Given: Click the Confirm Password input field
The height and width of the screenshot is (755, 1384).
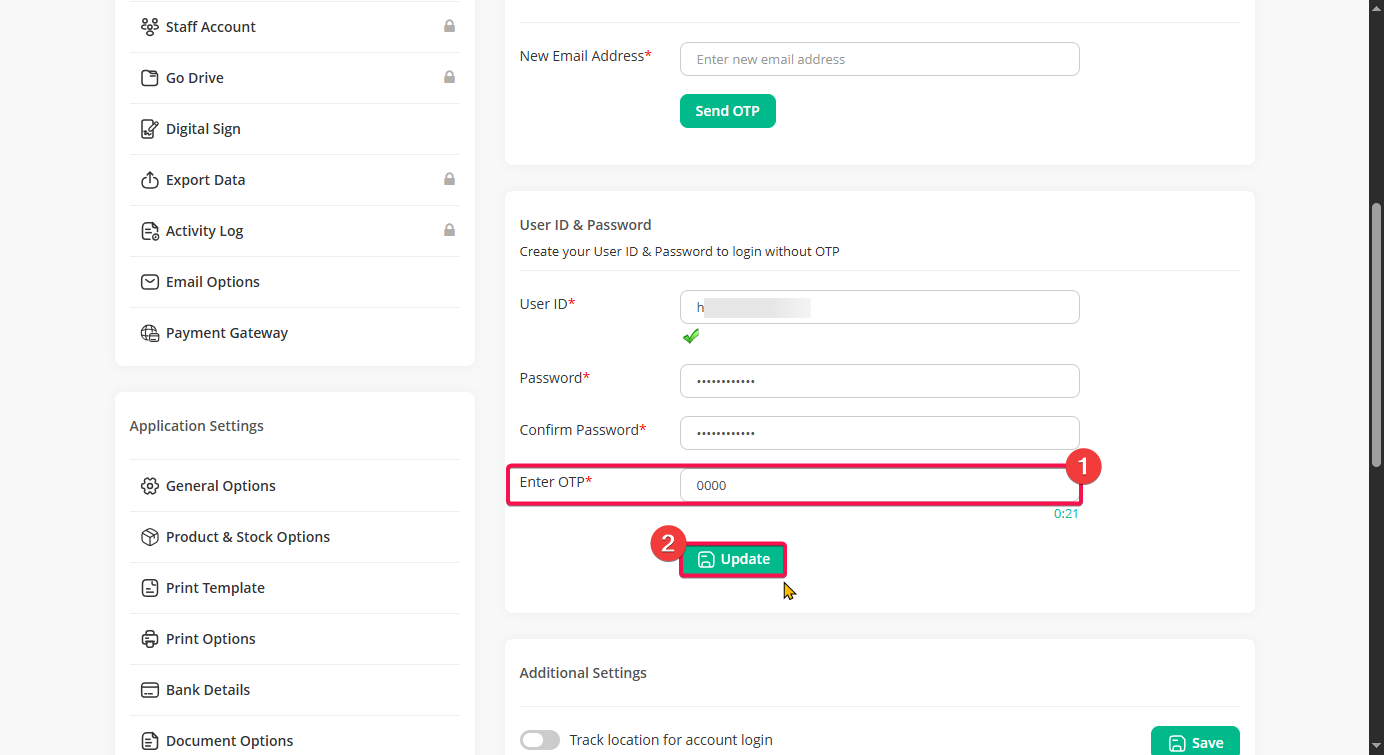Looking at the screenshot, I should (x=879, y=433).
